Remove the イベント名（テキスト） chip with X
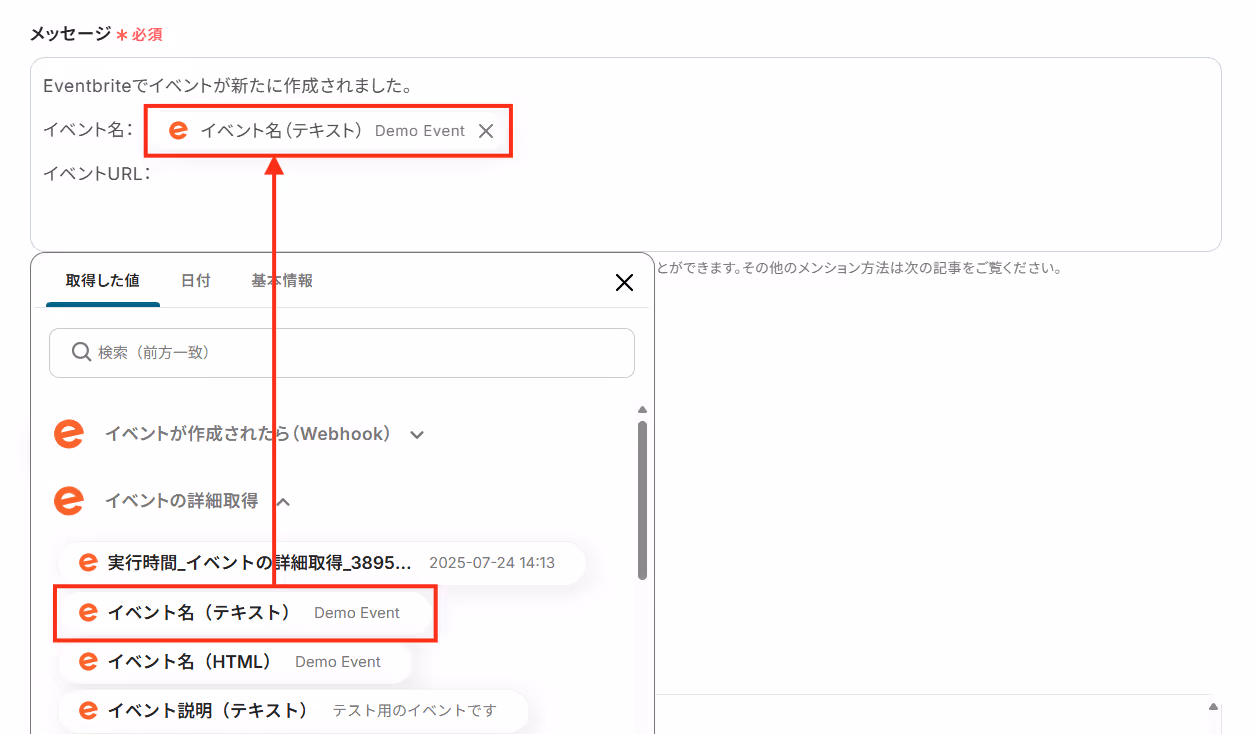Screen dimensions: 1257x734 (x=486, y=131)
